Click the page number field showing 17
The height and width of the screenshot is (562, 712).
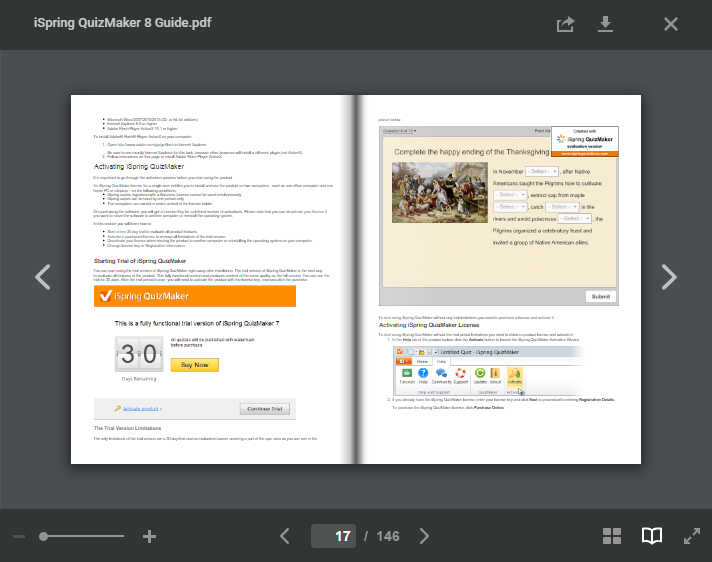333,536
